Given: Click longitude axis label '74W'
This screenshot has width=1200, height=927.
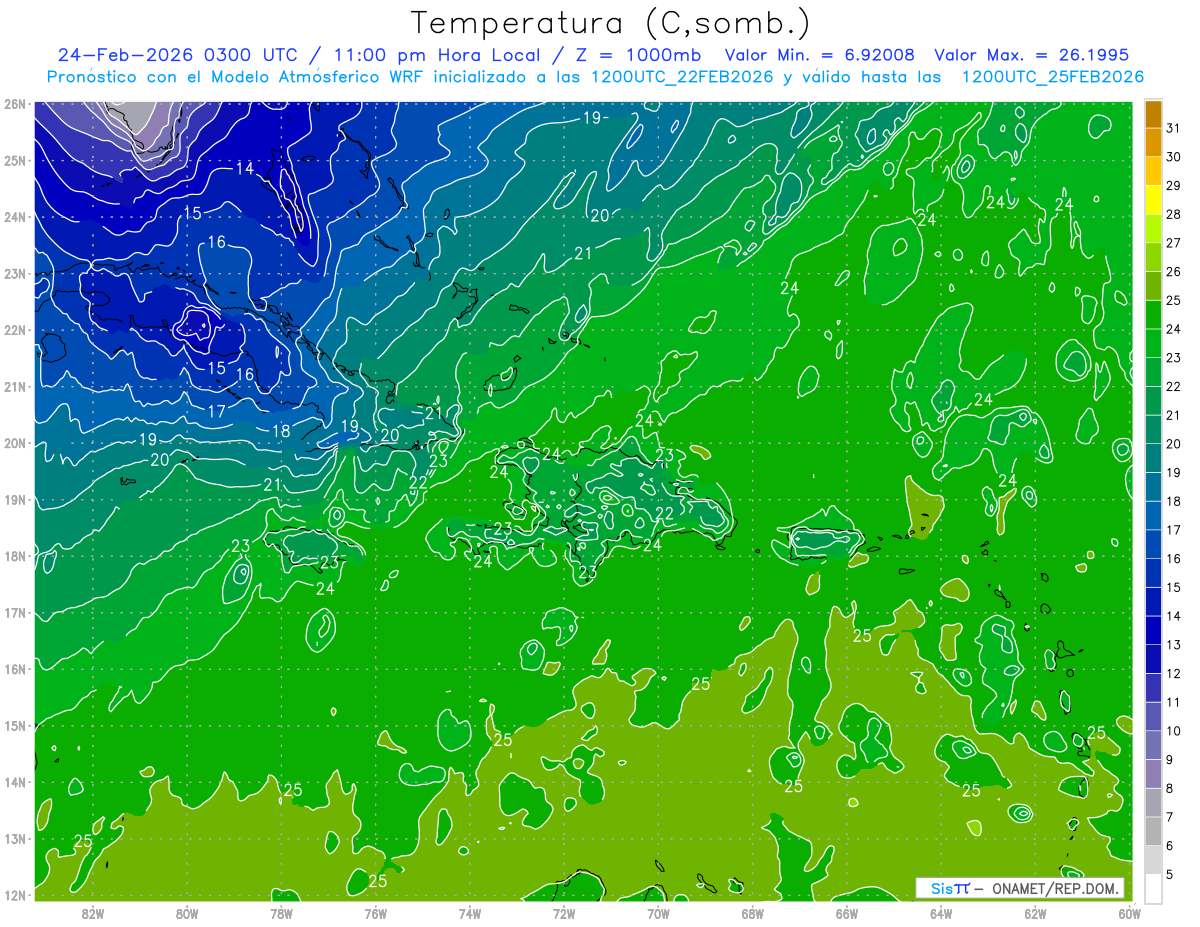Looking at the screenshot, I should pos(470,913).
